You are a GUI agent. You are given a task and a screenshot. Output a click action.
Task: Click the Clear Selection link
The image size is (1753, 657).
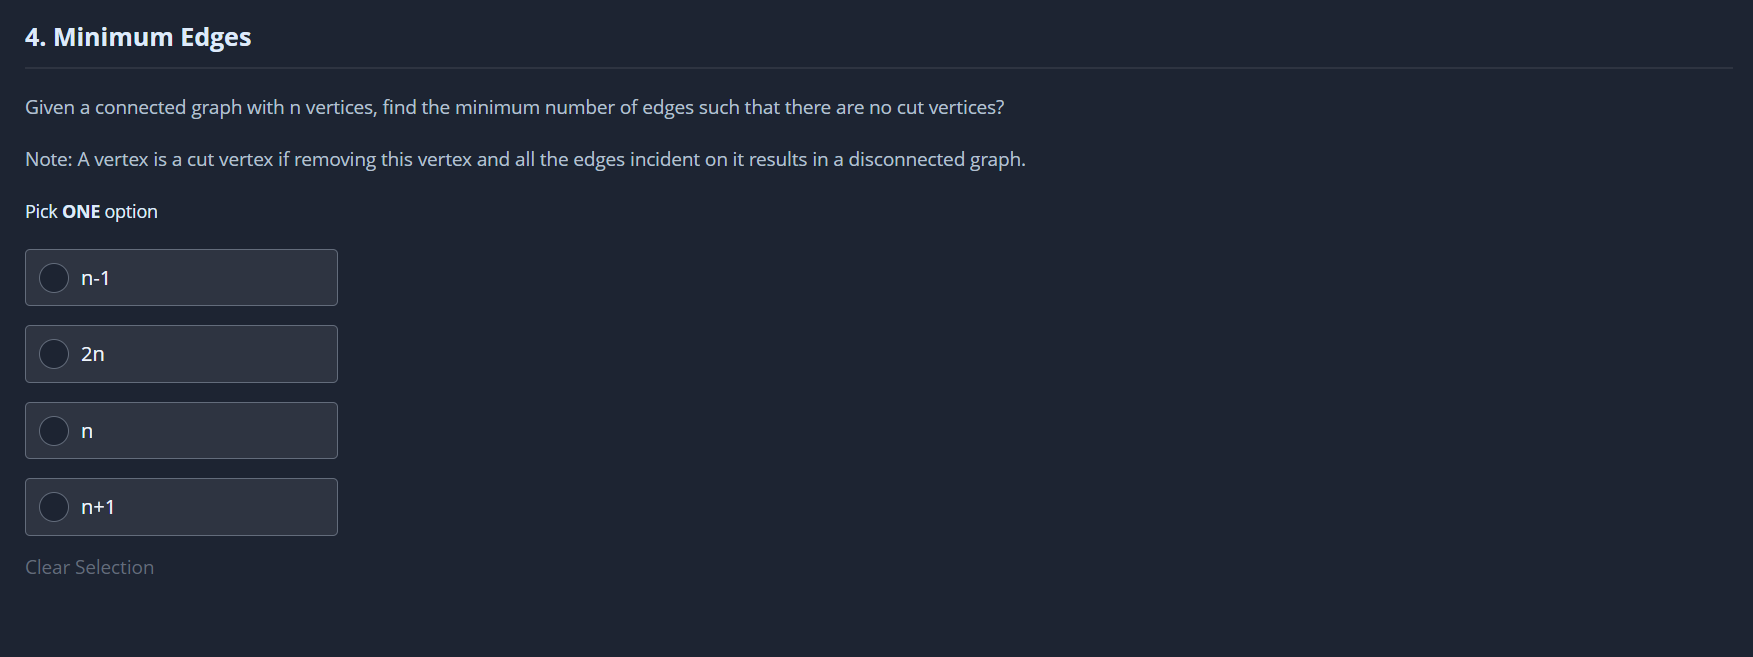89,567
